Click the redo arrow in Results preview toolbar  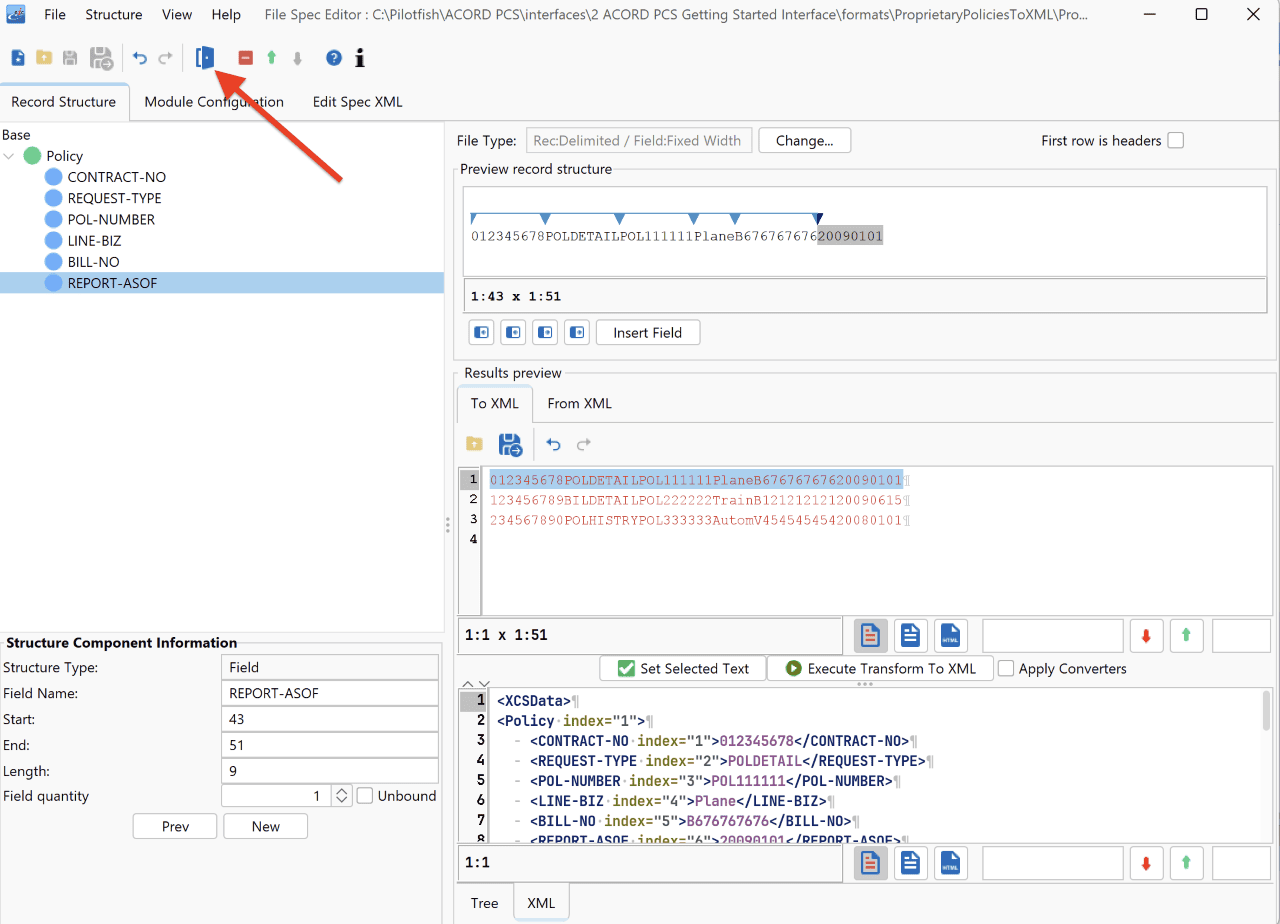(584, 444)
